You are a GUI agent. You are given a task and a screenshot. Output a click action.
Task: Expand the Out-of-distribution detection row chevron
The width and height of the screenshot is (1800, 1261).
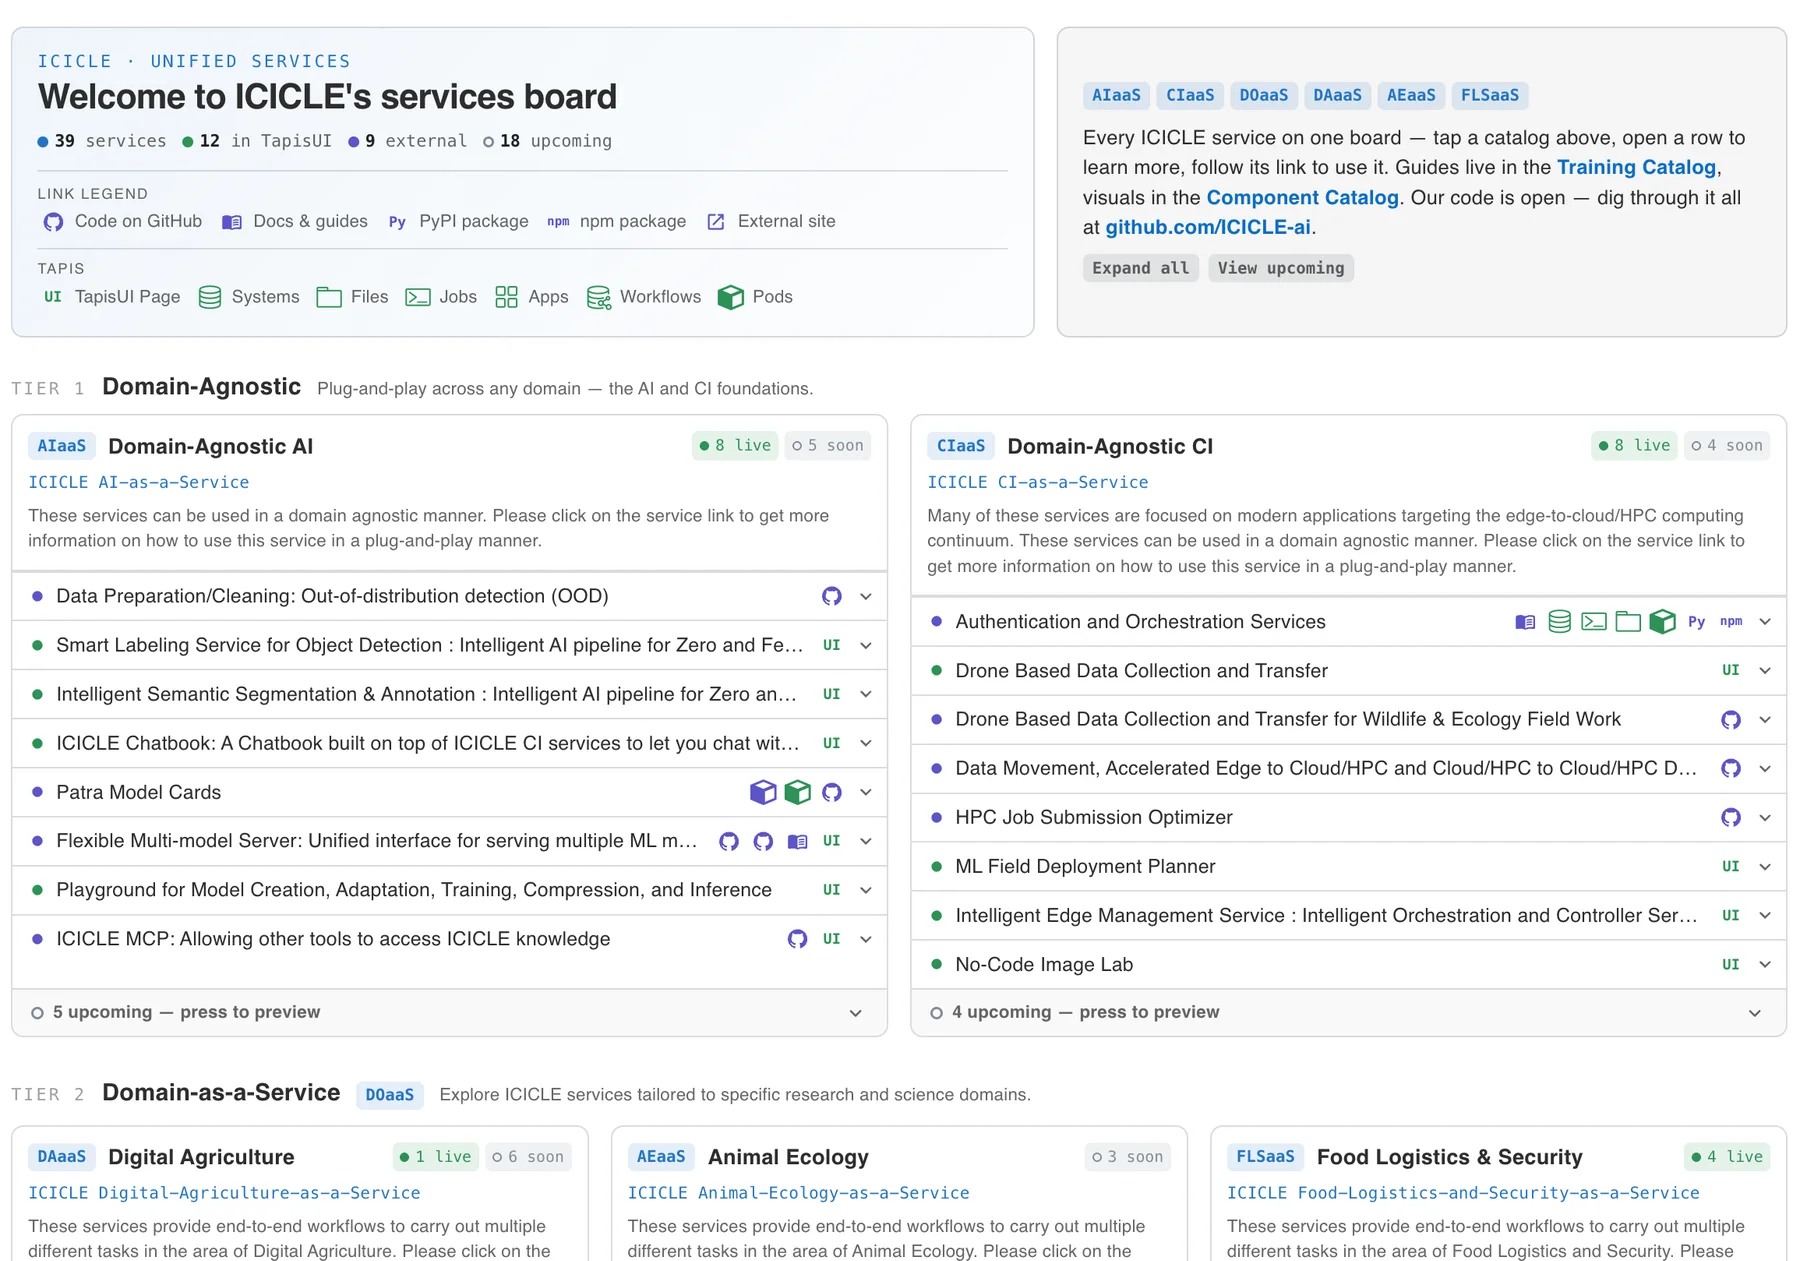[866, 596]
